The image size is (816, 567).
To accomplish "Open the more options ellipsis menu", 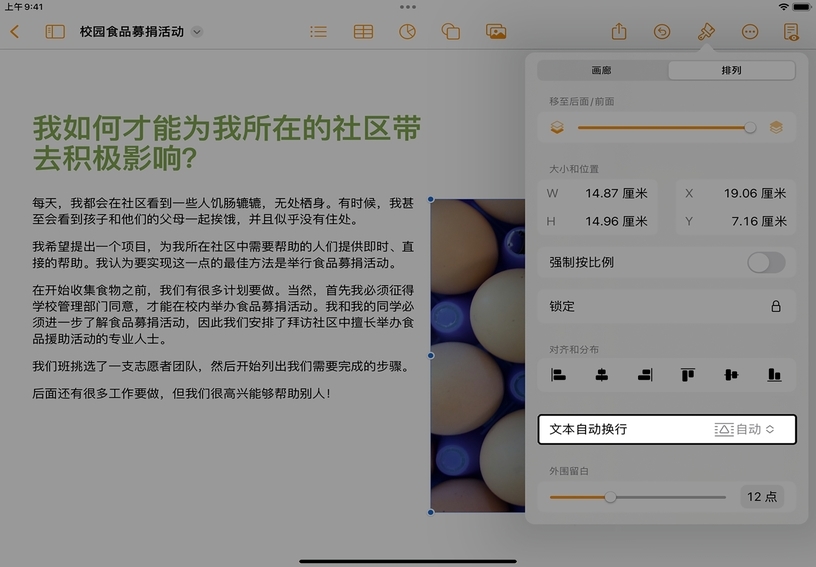I will click(x=750, y=32).
